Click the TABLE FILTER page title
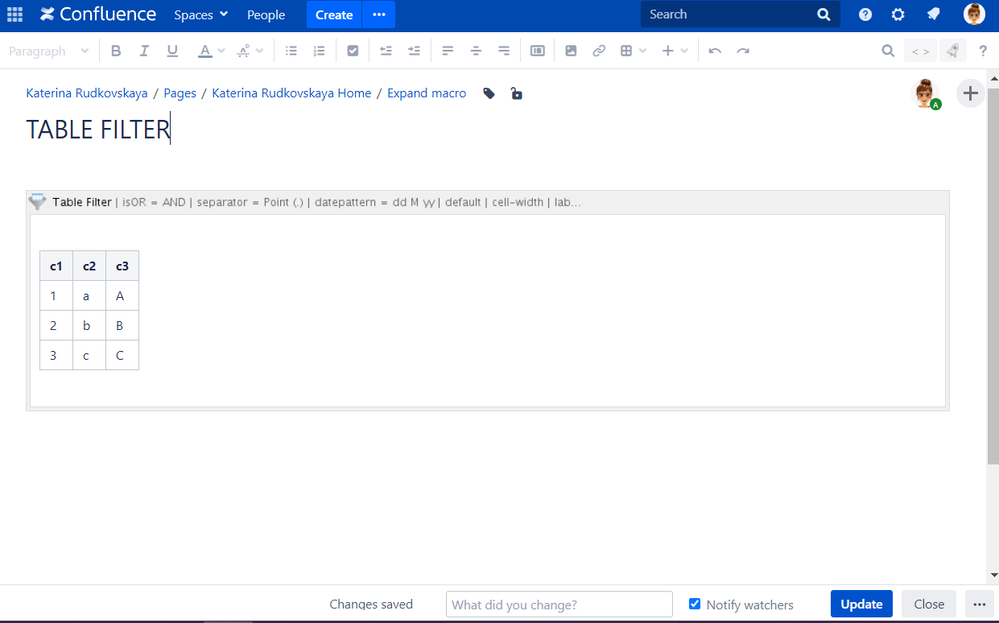 (x=98, y=129)
